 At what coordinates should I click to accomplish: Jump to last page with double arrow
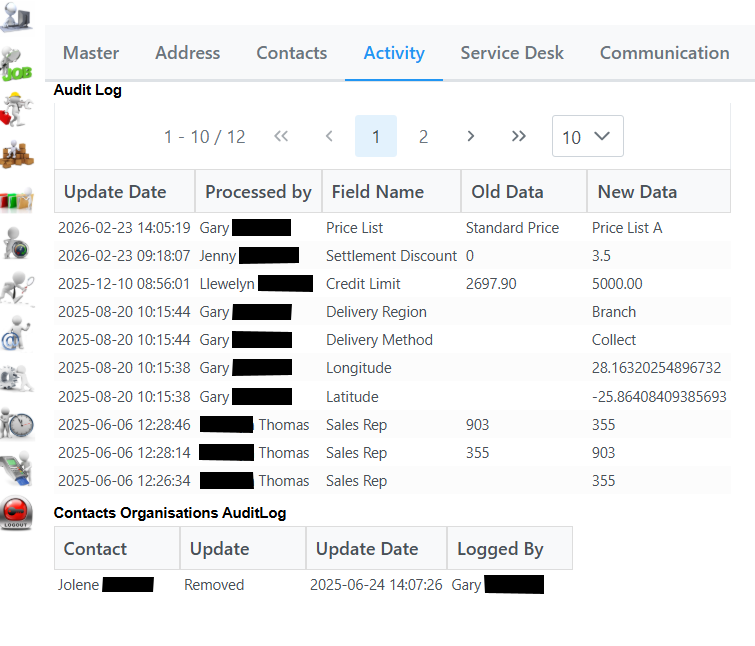click(x=518, y=137)
